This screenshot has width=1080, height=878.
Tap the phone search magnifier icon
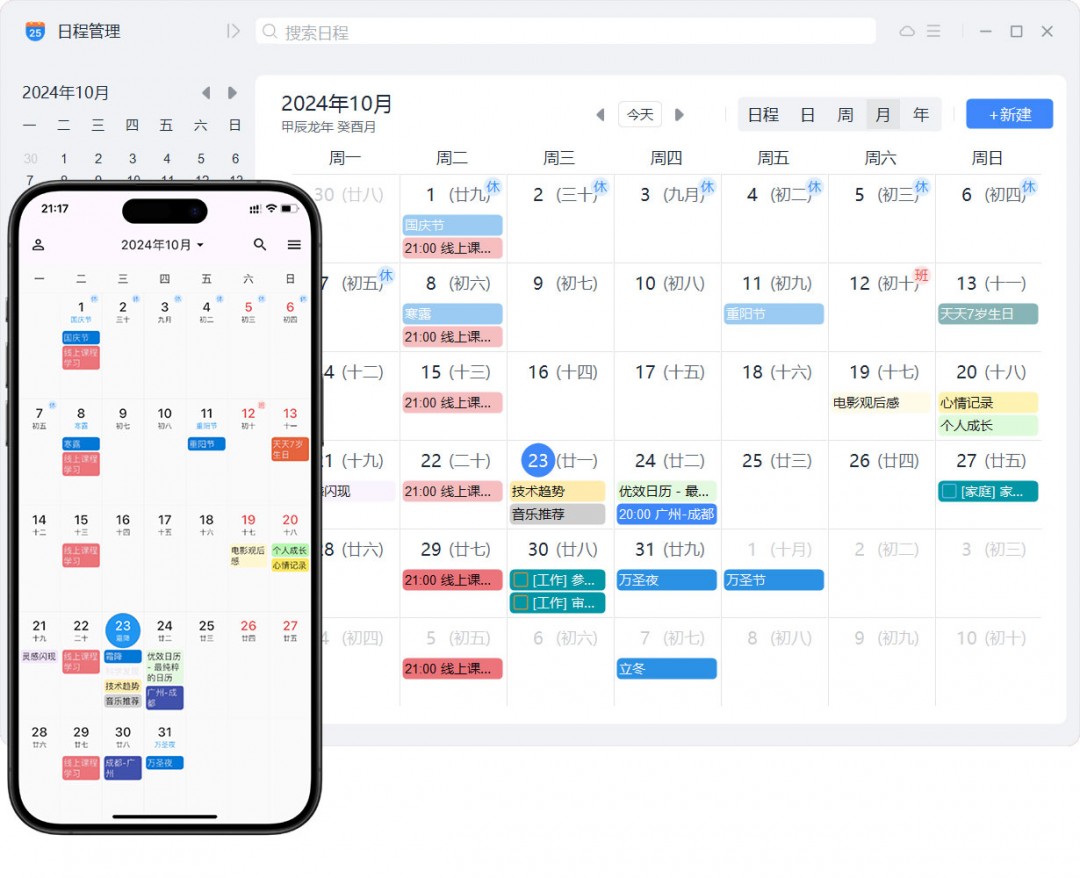pyautogui.click(x=260, y=244)
